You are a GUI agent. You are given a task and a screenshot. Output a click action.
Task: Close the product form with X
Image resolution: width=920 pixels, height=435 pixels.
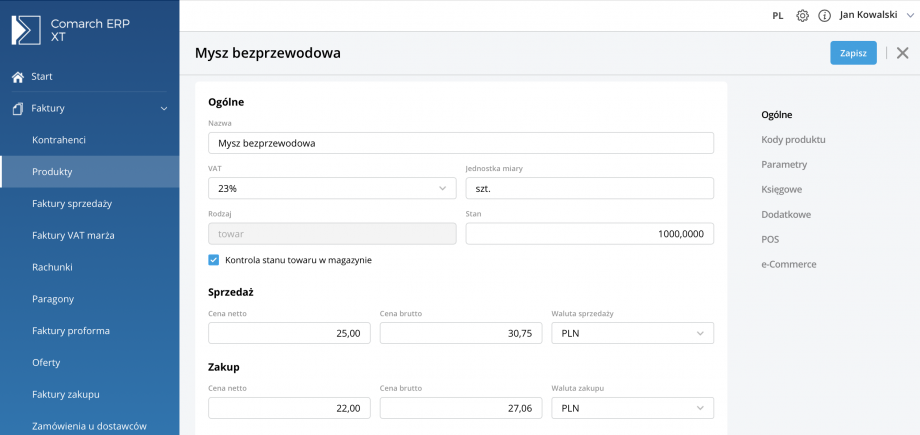(902, 53)
